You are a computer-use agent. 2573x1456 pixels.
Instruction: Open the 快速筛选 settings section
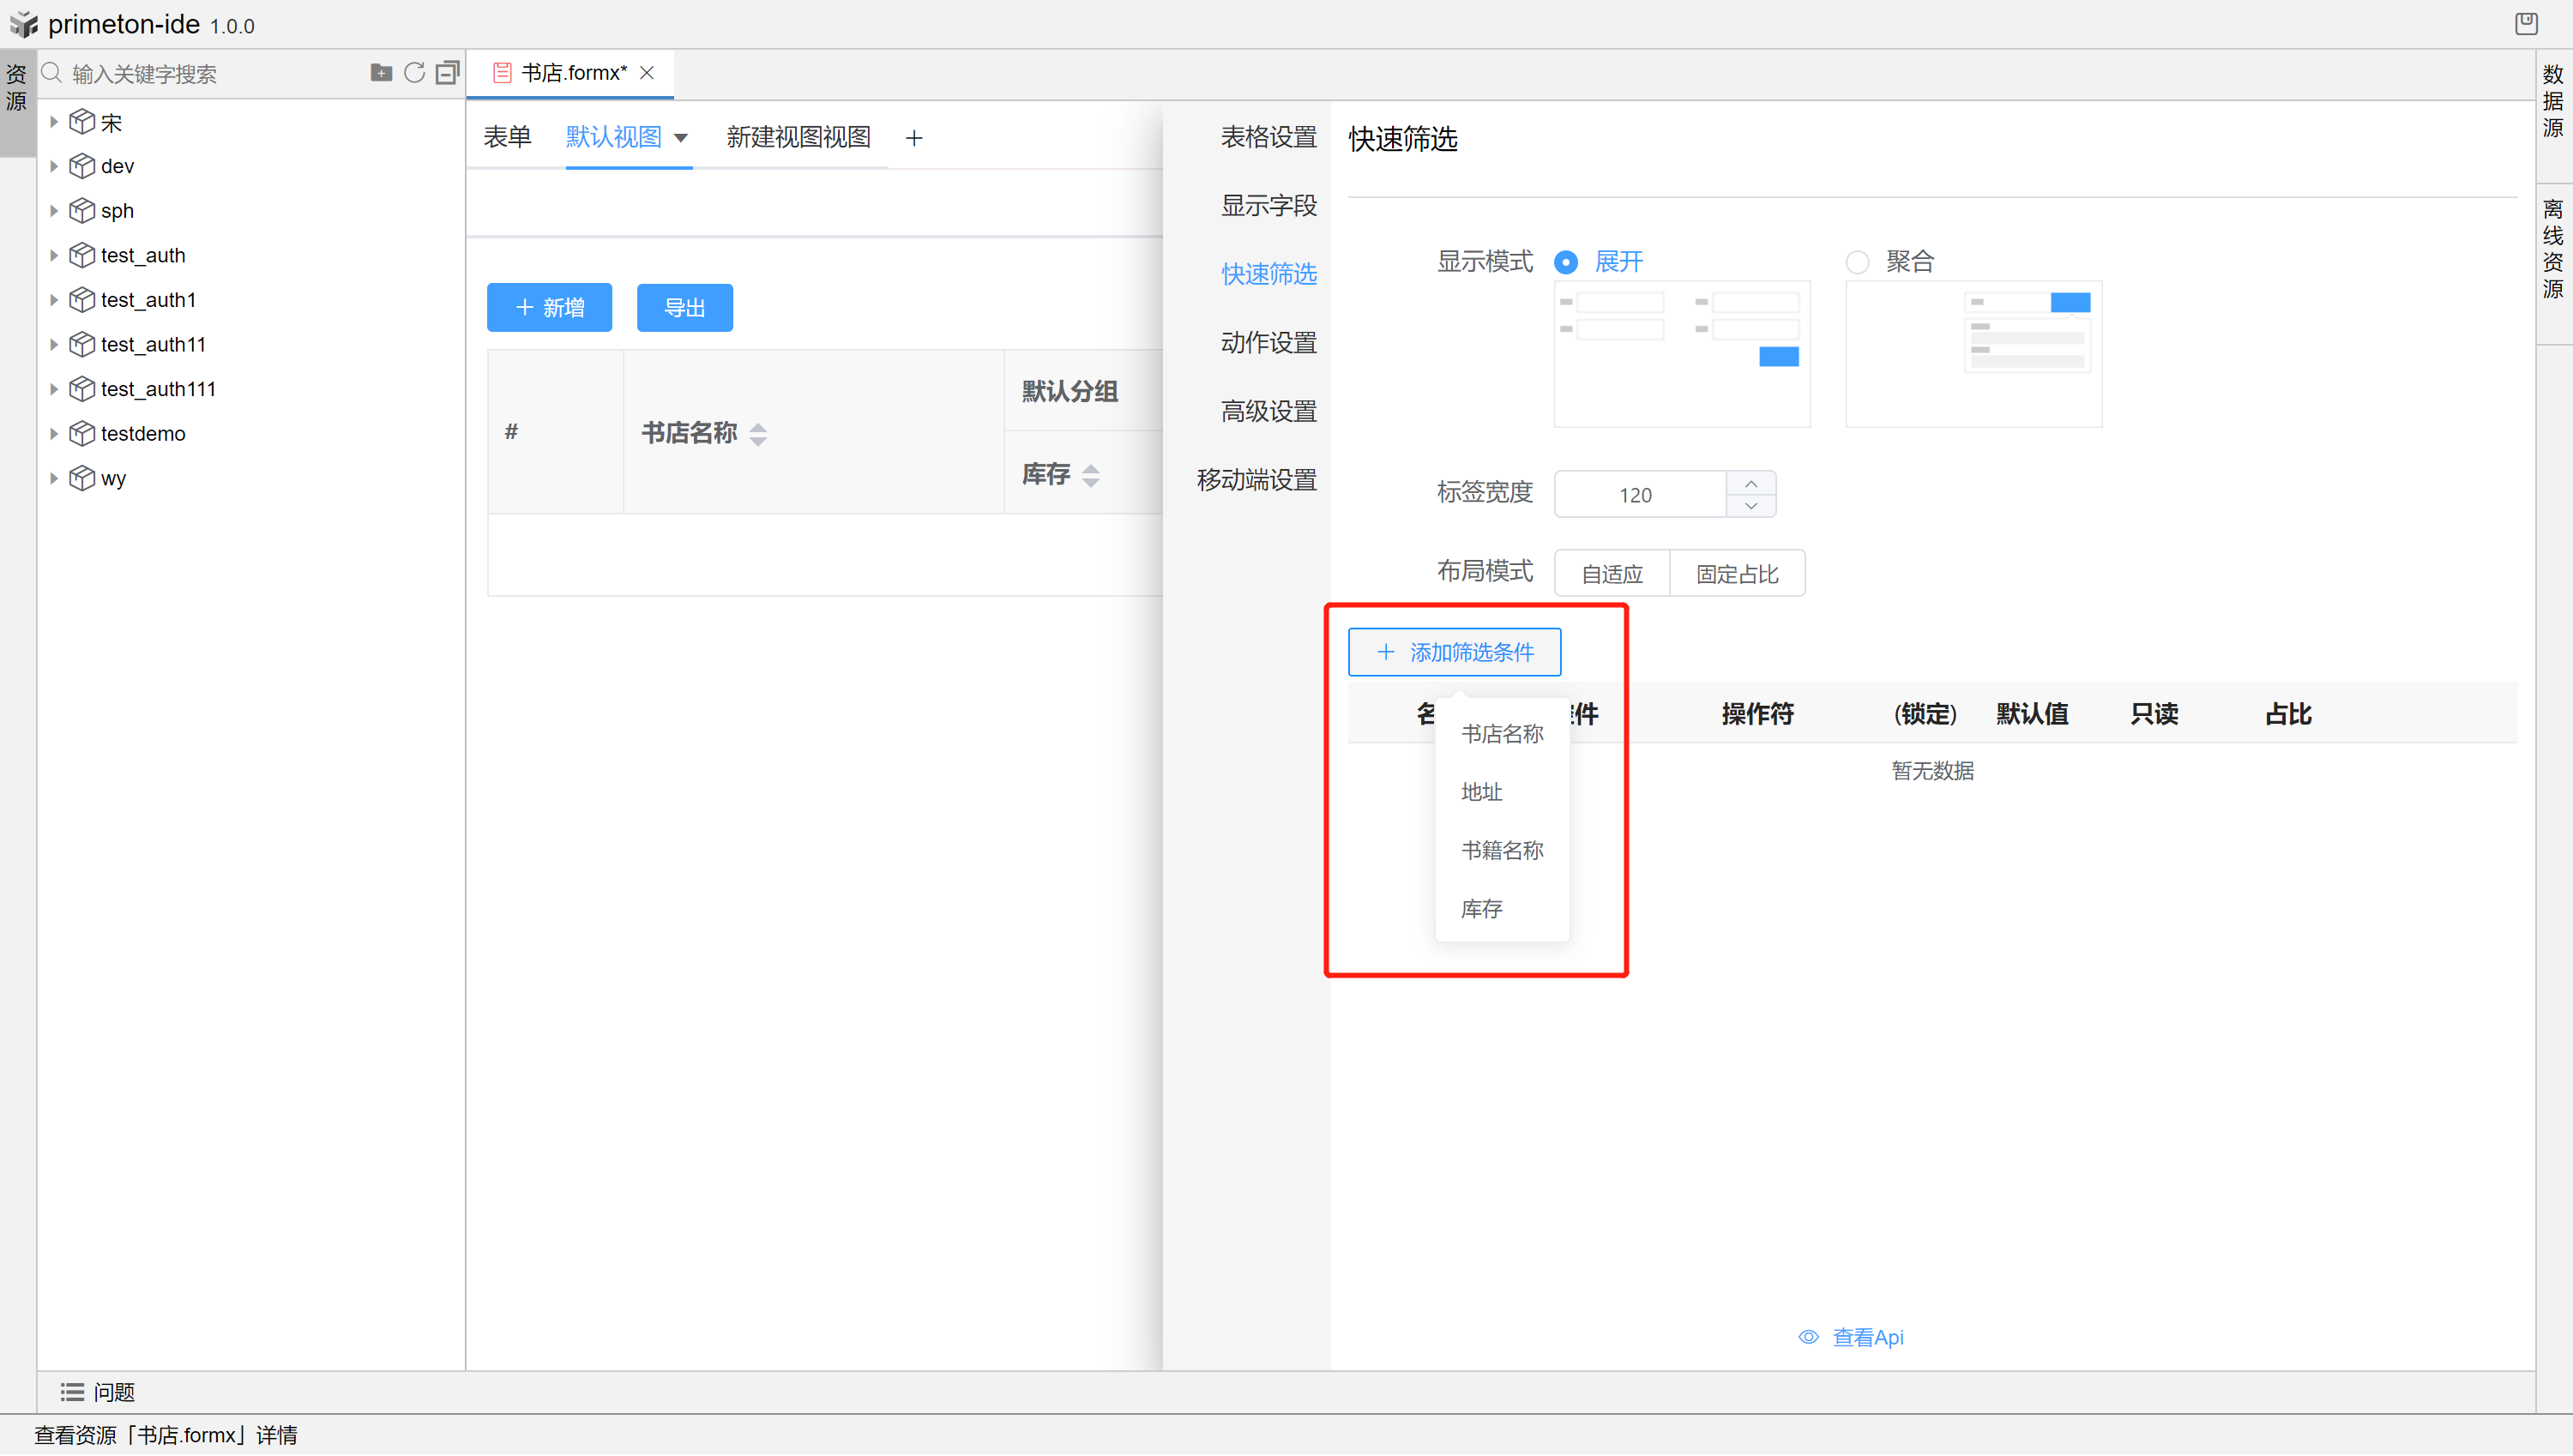1268,274
